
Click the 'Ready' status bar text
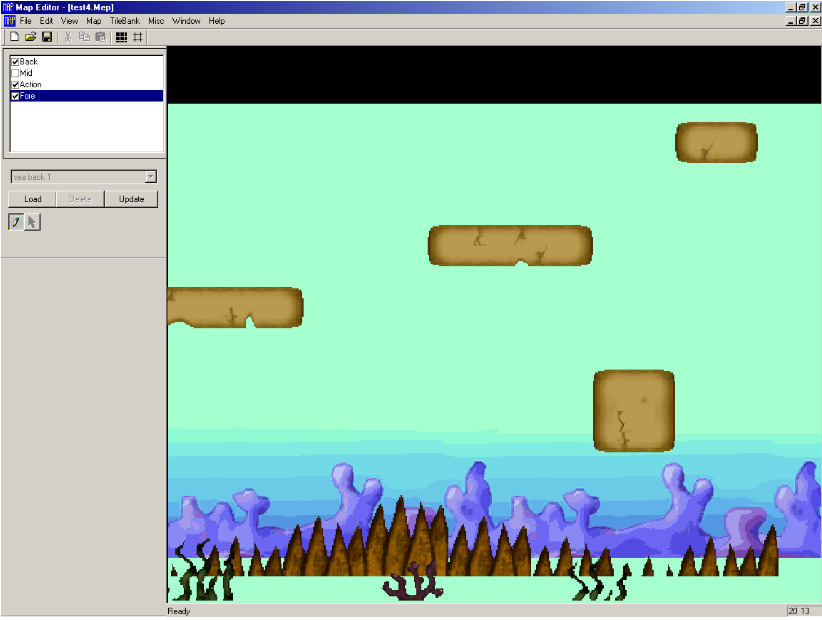179,611
